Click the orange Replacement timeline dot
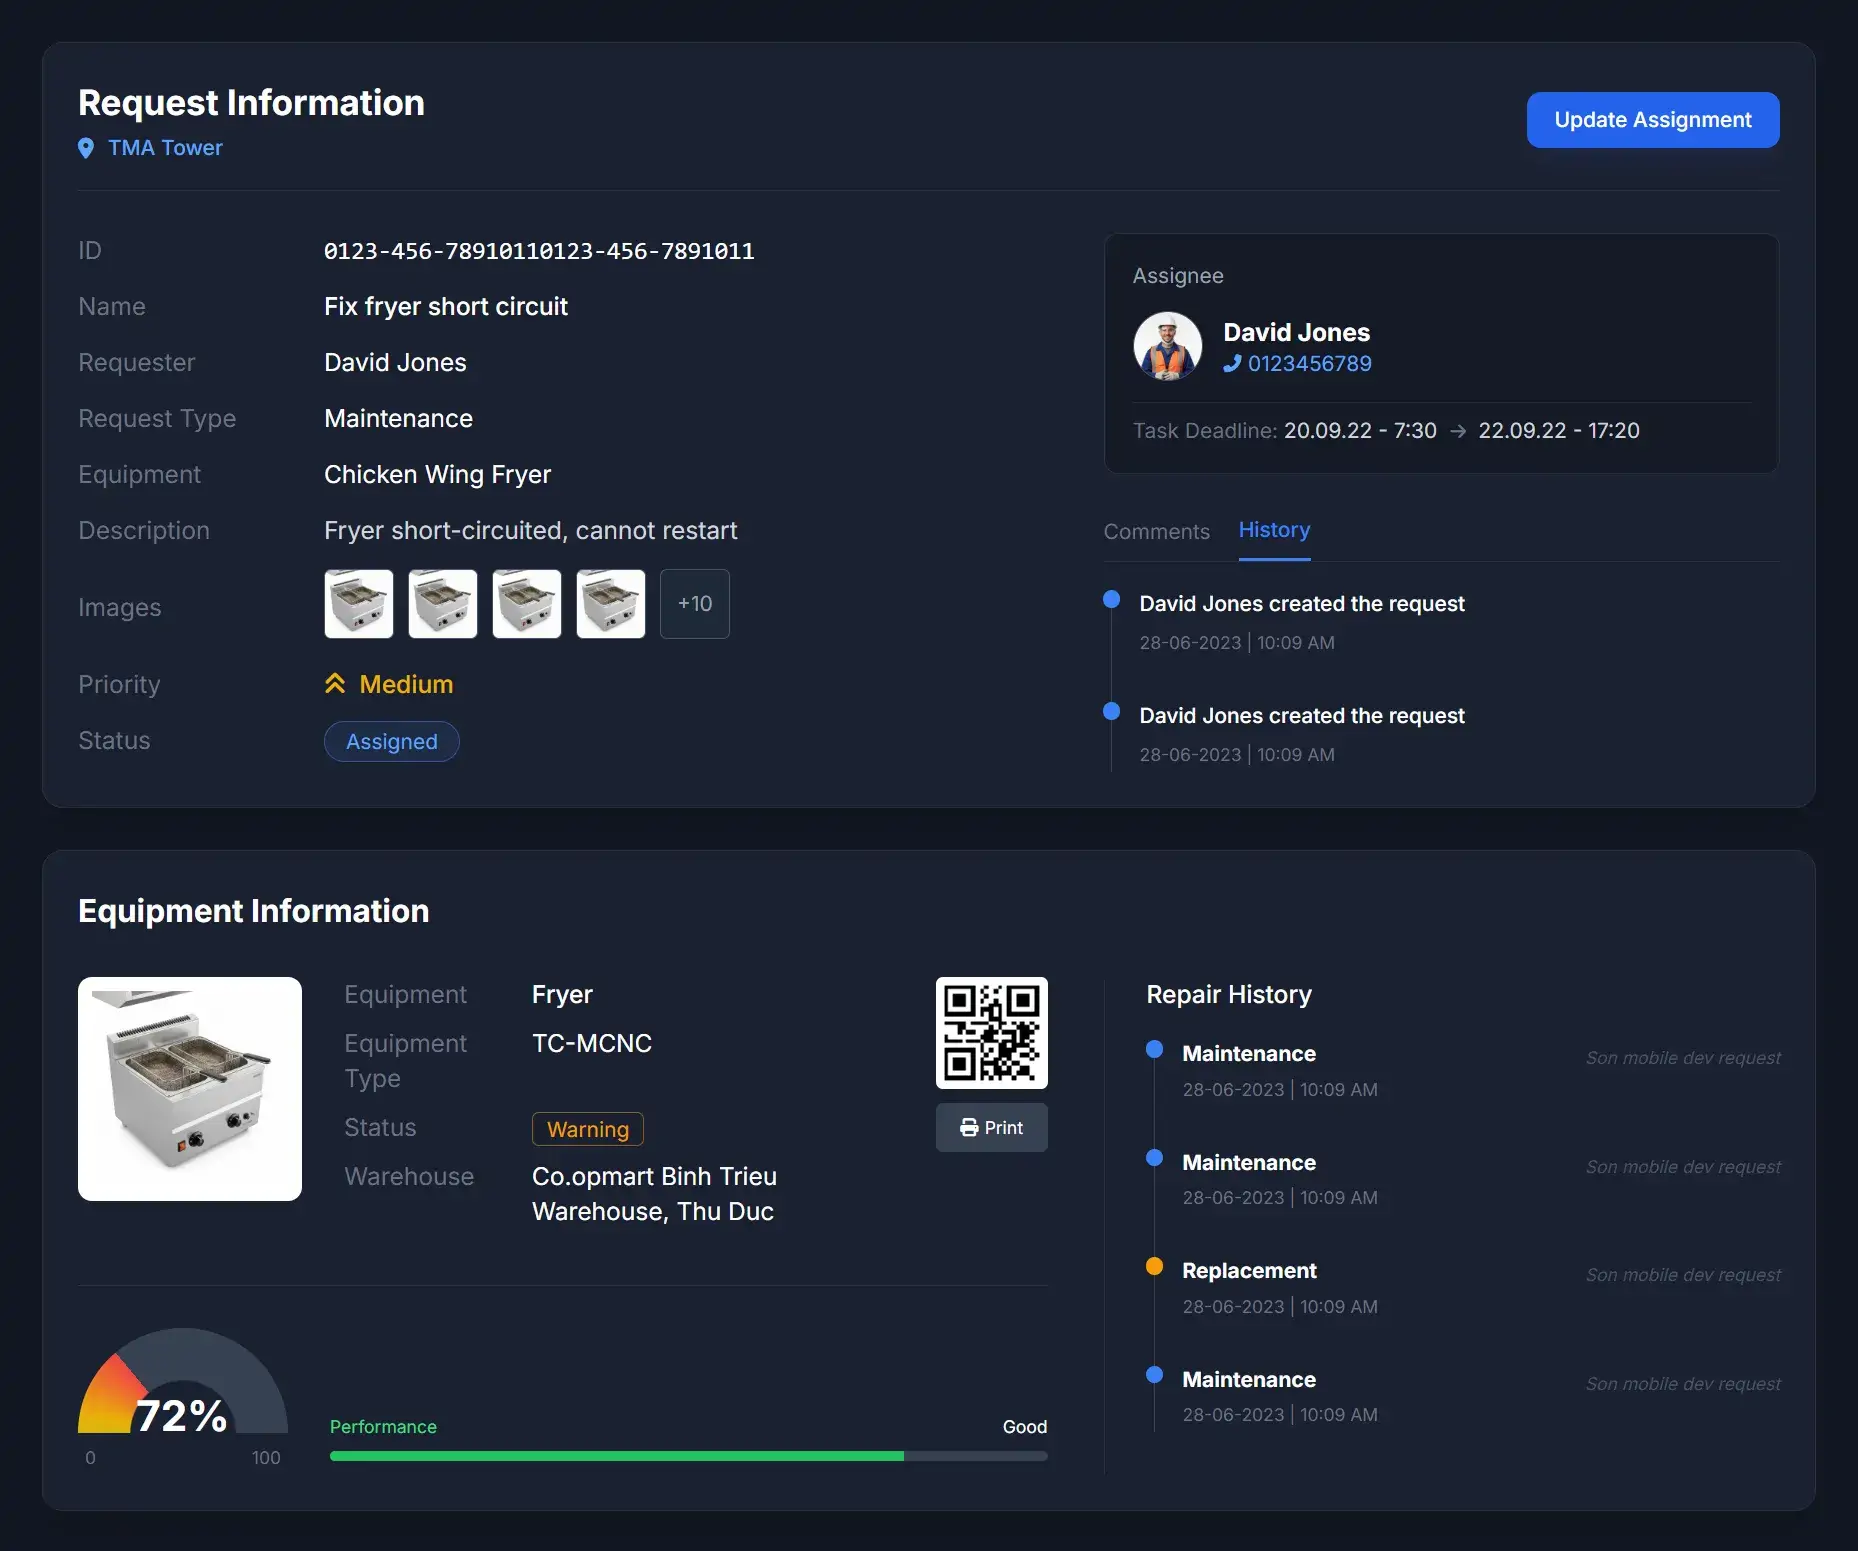 point(1154,1266)
